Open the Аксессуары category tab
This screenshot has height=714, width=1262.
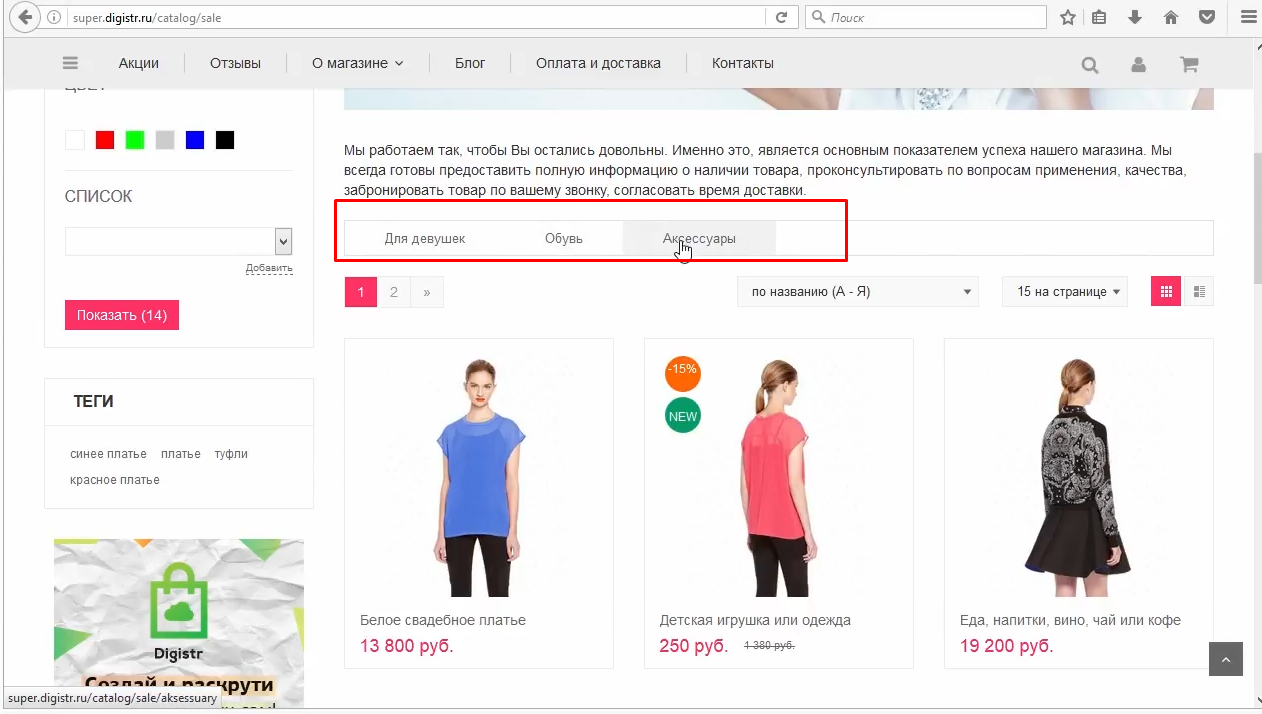tap(699, 238)
